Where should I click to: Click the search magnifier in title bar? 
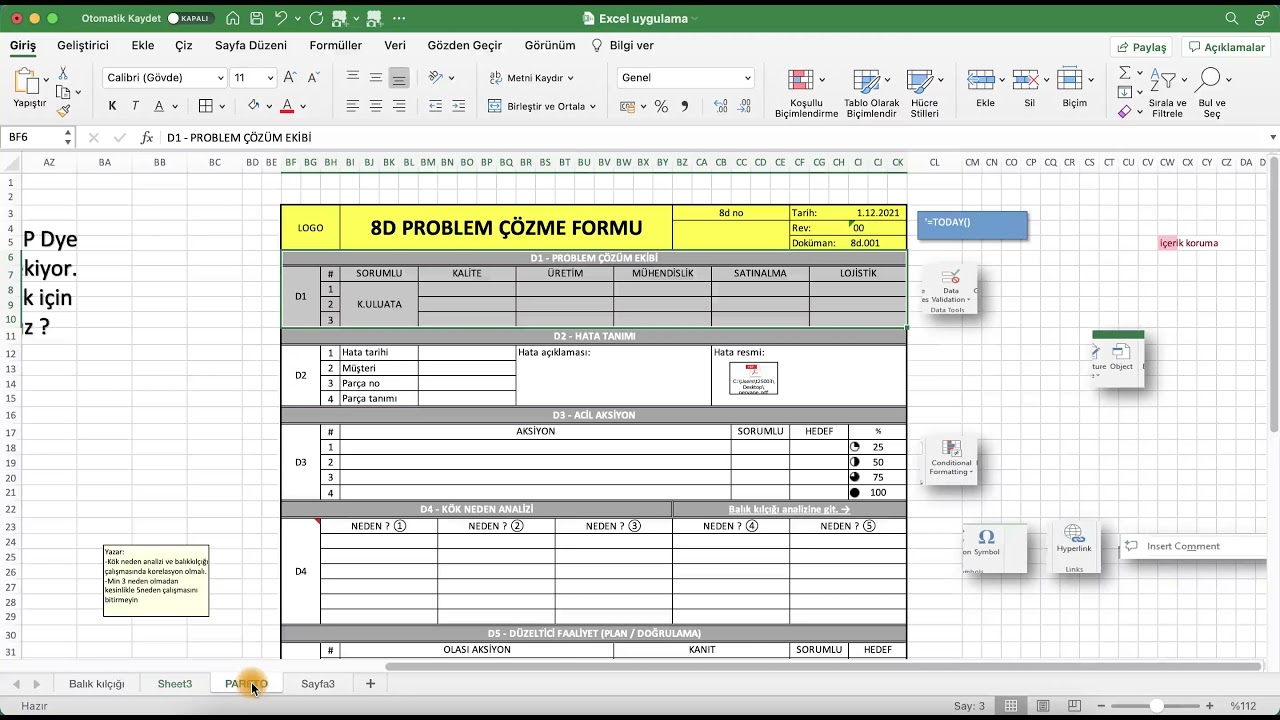[1232, 18]
